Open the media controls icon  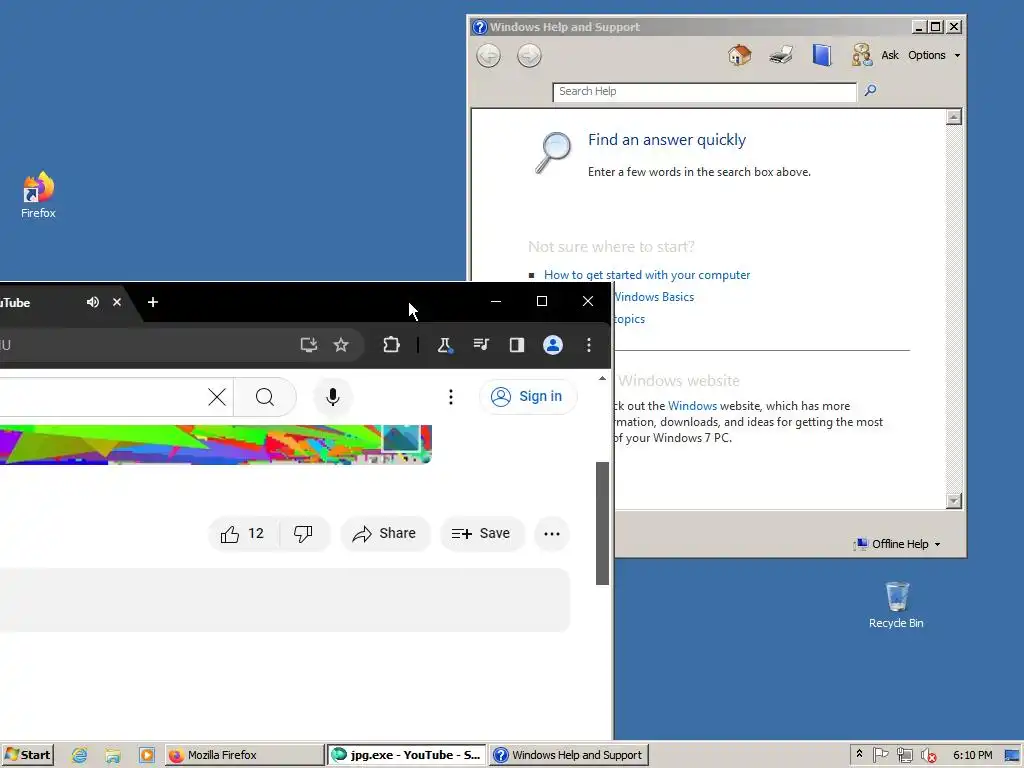click(x=481, y=344)
